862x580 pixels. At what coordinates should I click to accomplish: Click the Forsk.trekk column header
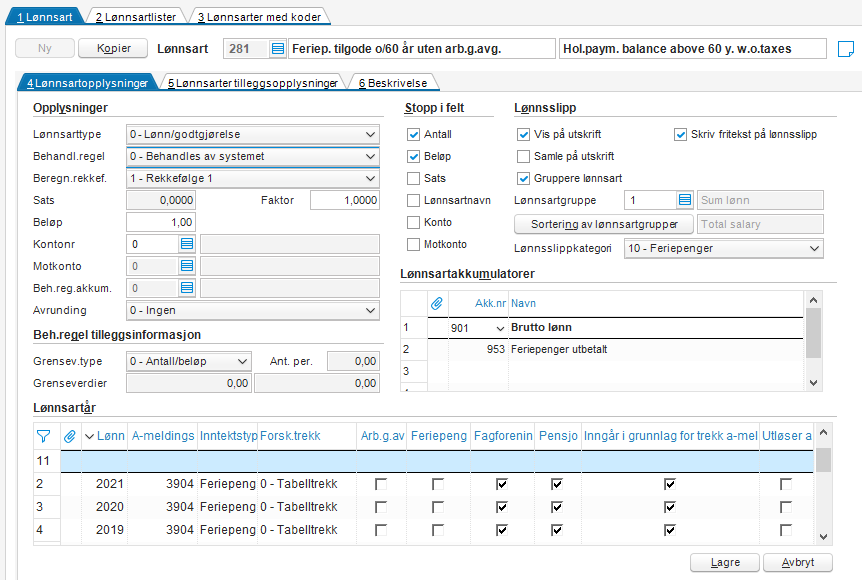307,436
